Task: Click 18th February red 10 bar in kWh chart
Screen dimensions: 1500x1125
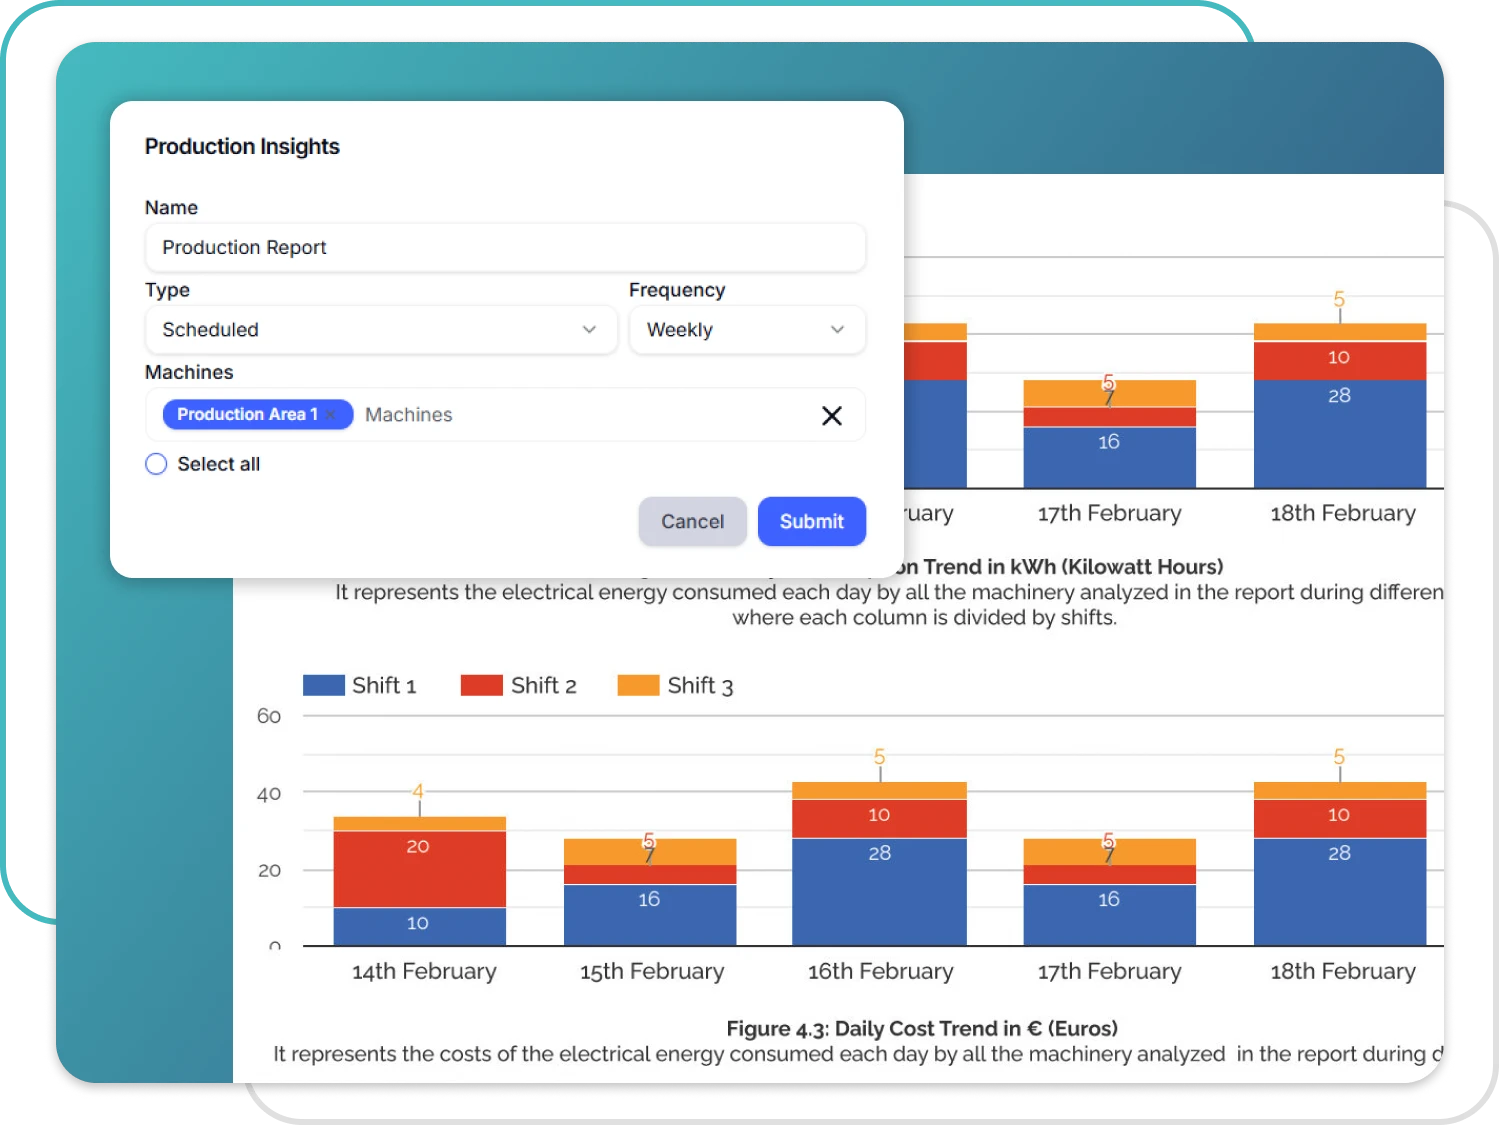Action: [1339, 361]
